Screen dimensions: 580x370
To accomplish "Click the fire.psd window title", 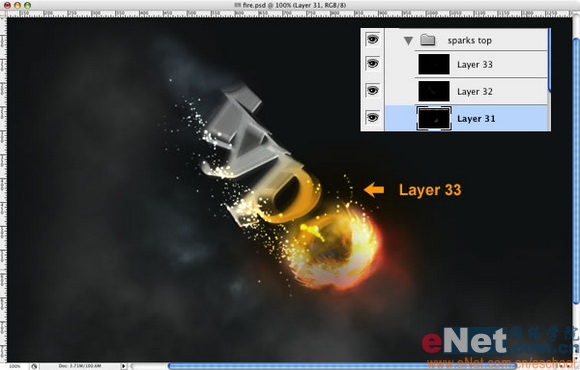I will tap(294, 6).
